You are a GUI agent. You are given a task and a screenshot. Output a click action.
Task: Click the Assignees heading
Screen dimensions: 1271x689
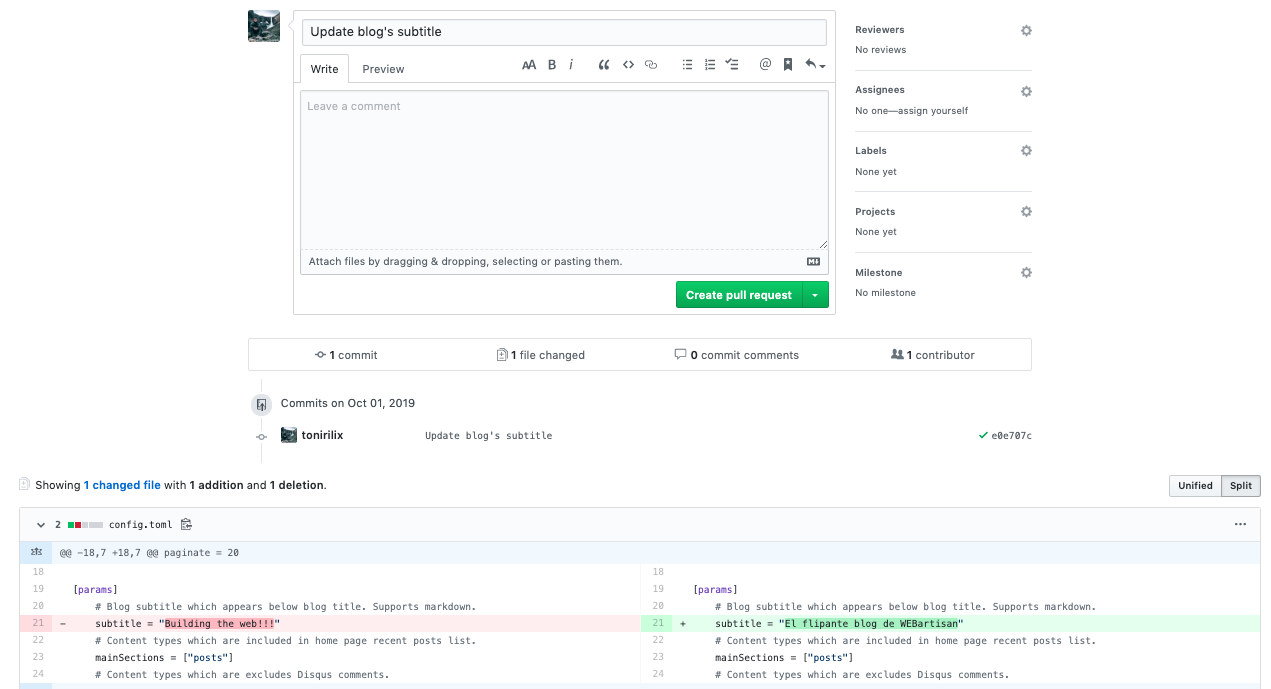880,90
